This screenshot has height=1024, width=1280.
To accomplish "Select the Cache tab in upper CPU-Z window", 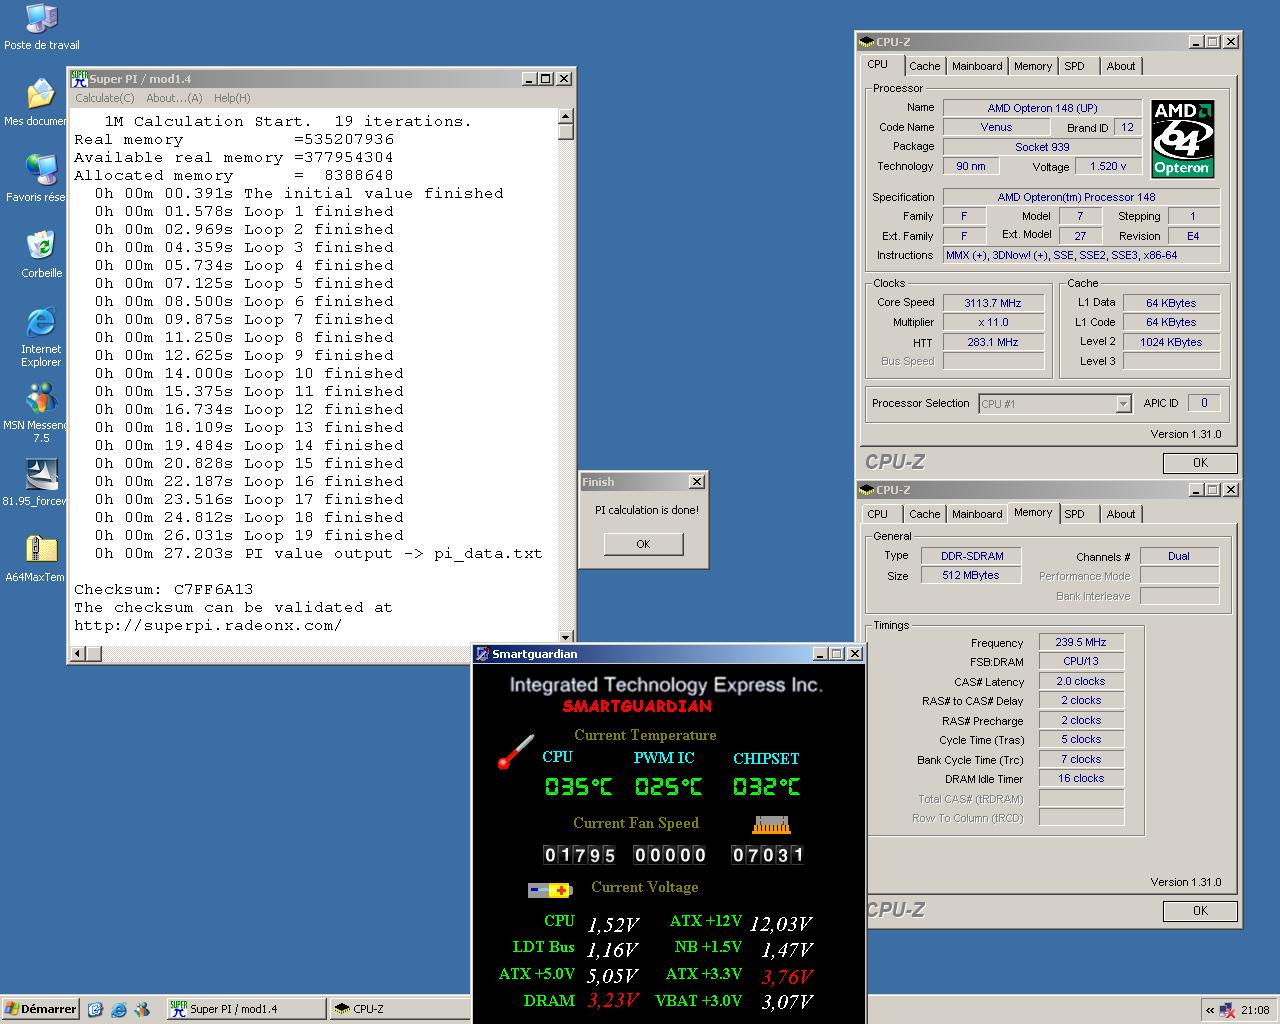I will [x=925, y=66].
